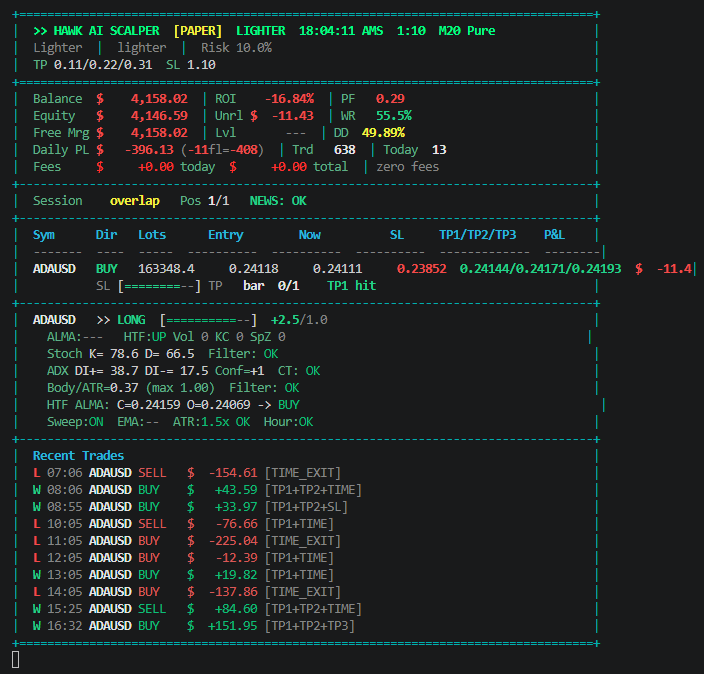Click the HTF:UP indicator
The height and width of the screenshot is (674, 704).
[145, 337]
